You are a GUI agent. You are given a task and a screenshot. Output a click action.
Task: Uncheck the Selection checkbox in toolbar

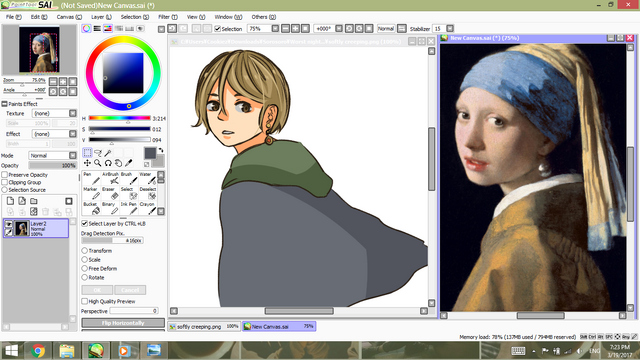[218, 29]
